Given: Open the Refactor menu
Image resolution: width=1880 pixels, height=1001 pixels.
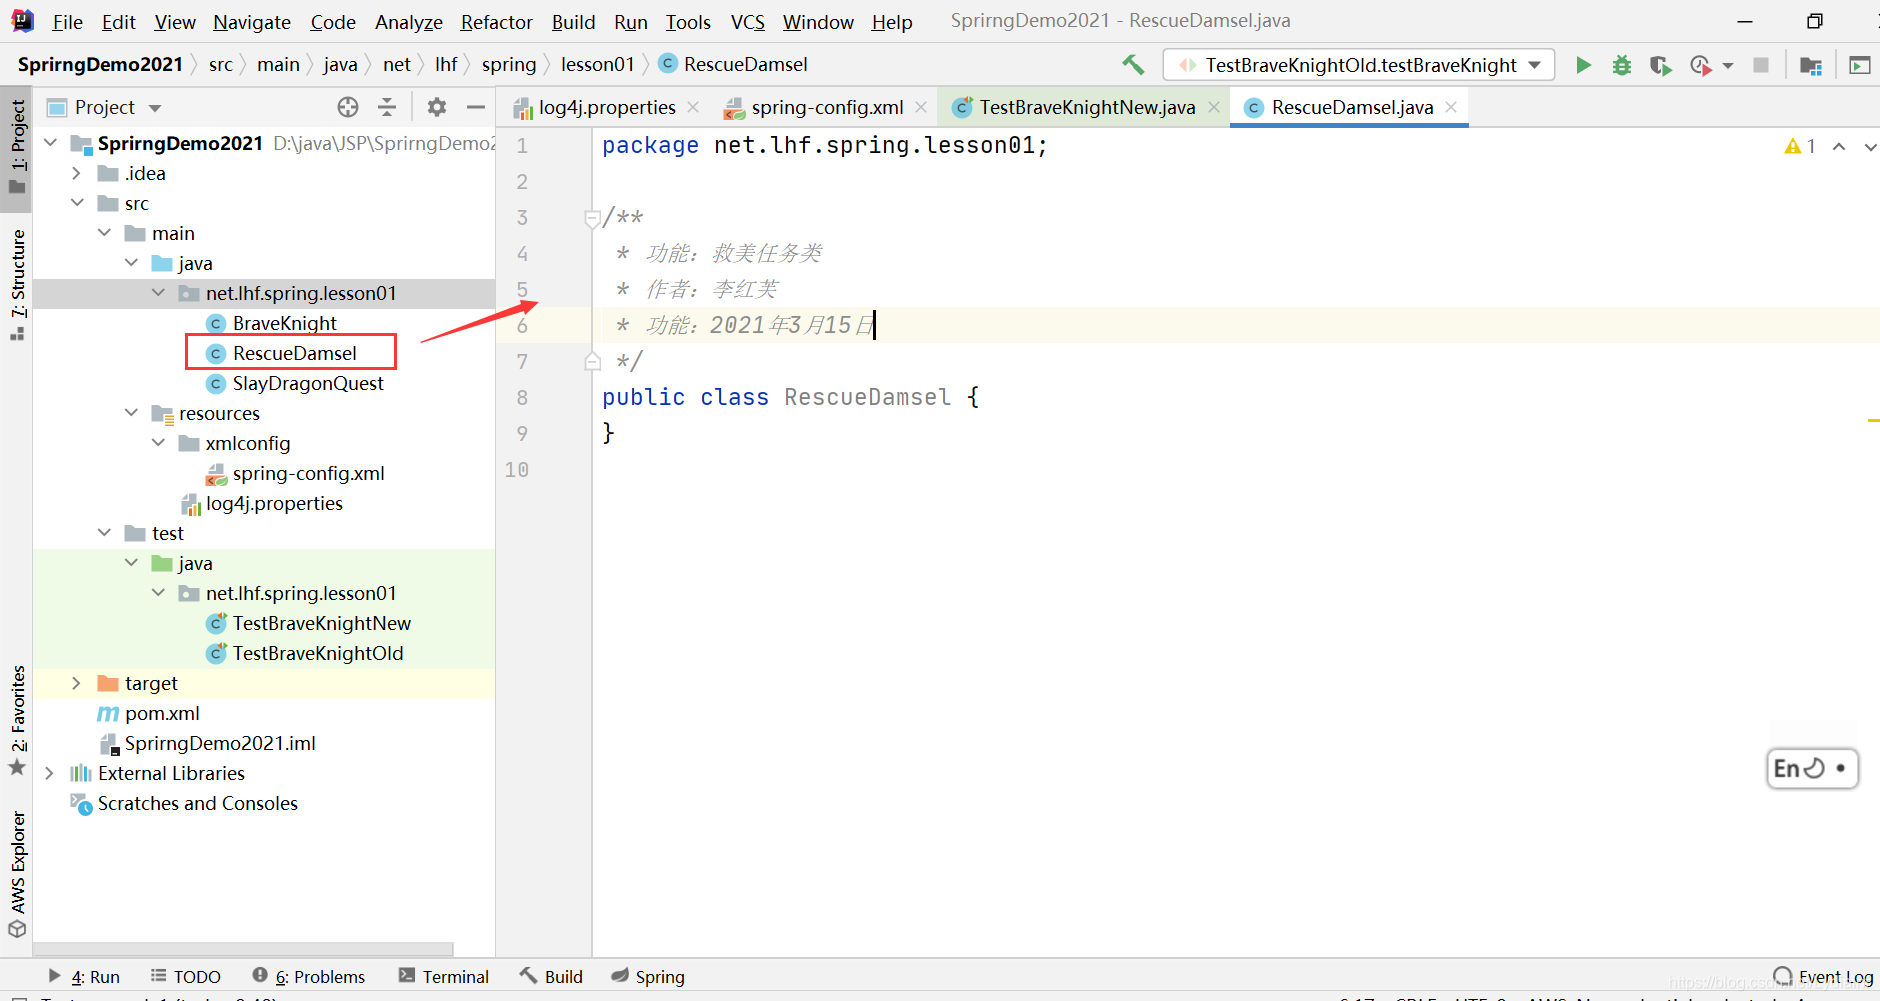Looking at the screenshot, I should (496, 22).
